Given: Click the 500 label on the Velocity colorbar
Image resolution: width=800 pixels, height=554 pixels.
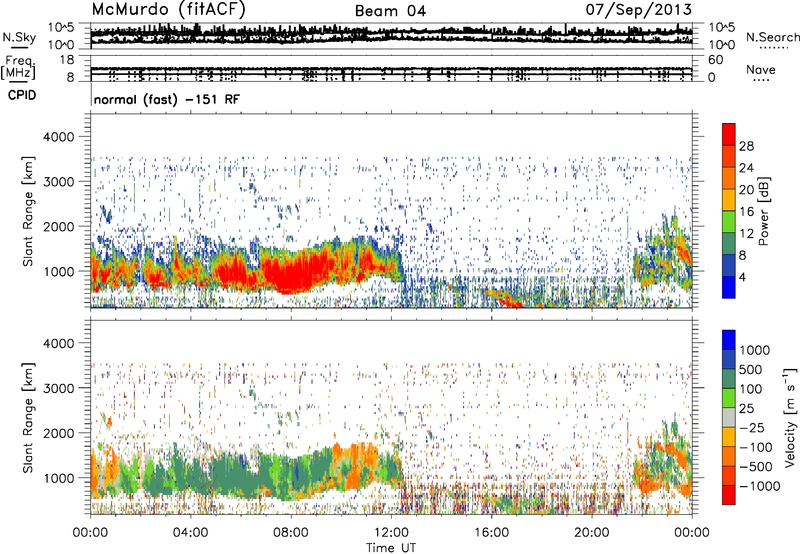Looking at the screenshot, I should [x=751, y=369].
